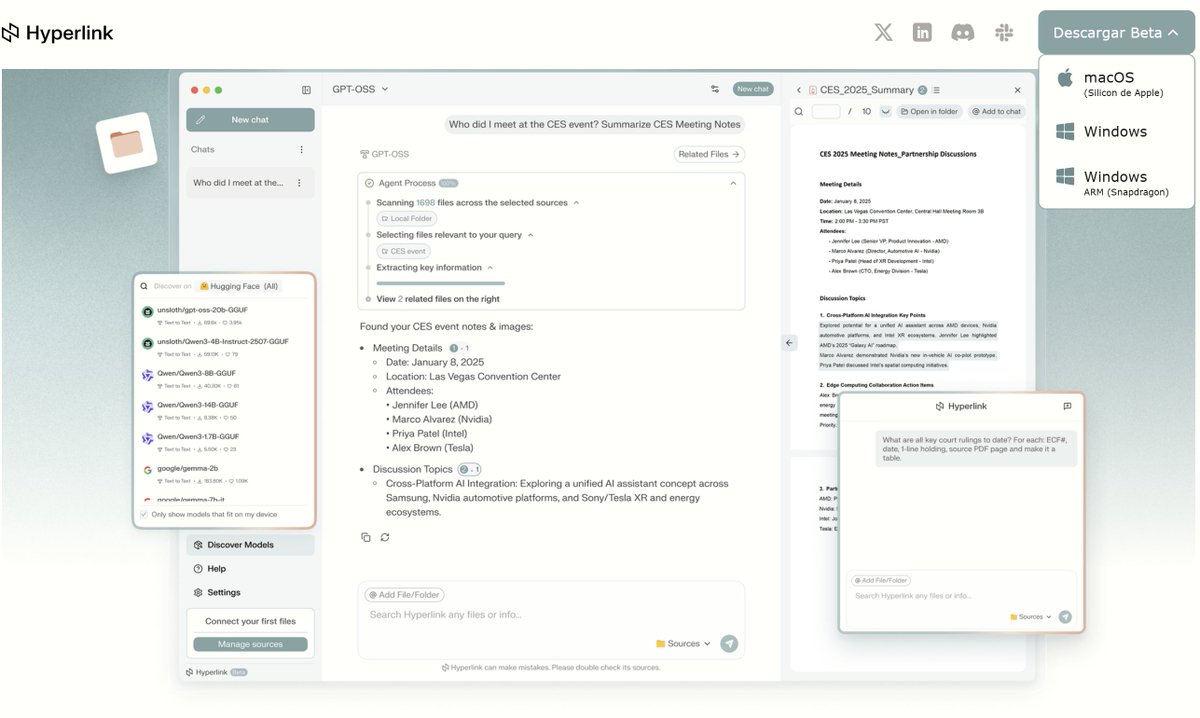Screen dimensions: 1200x718
Task: Open options for 'Who did I meet' chat
Action: point(301,183)
